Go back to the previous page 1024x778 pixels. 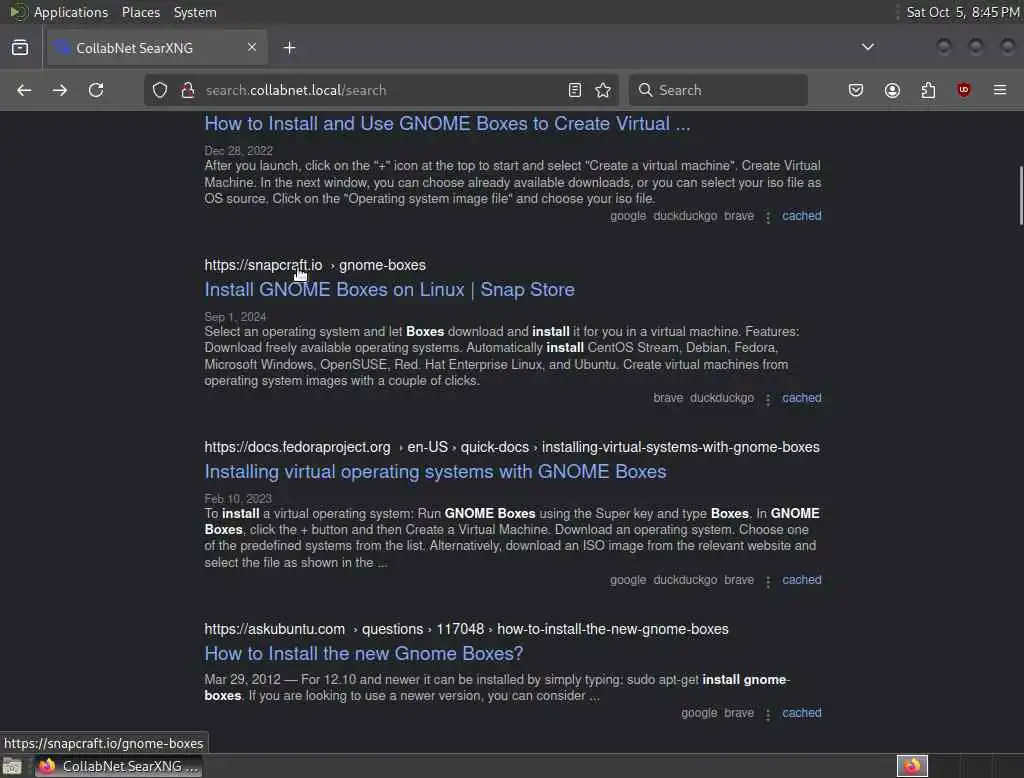(24, 90)
